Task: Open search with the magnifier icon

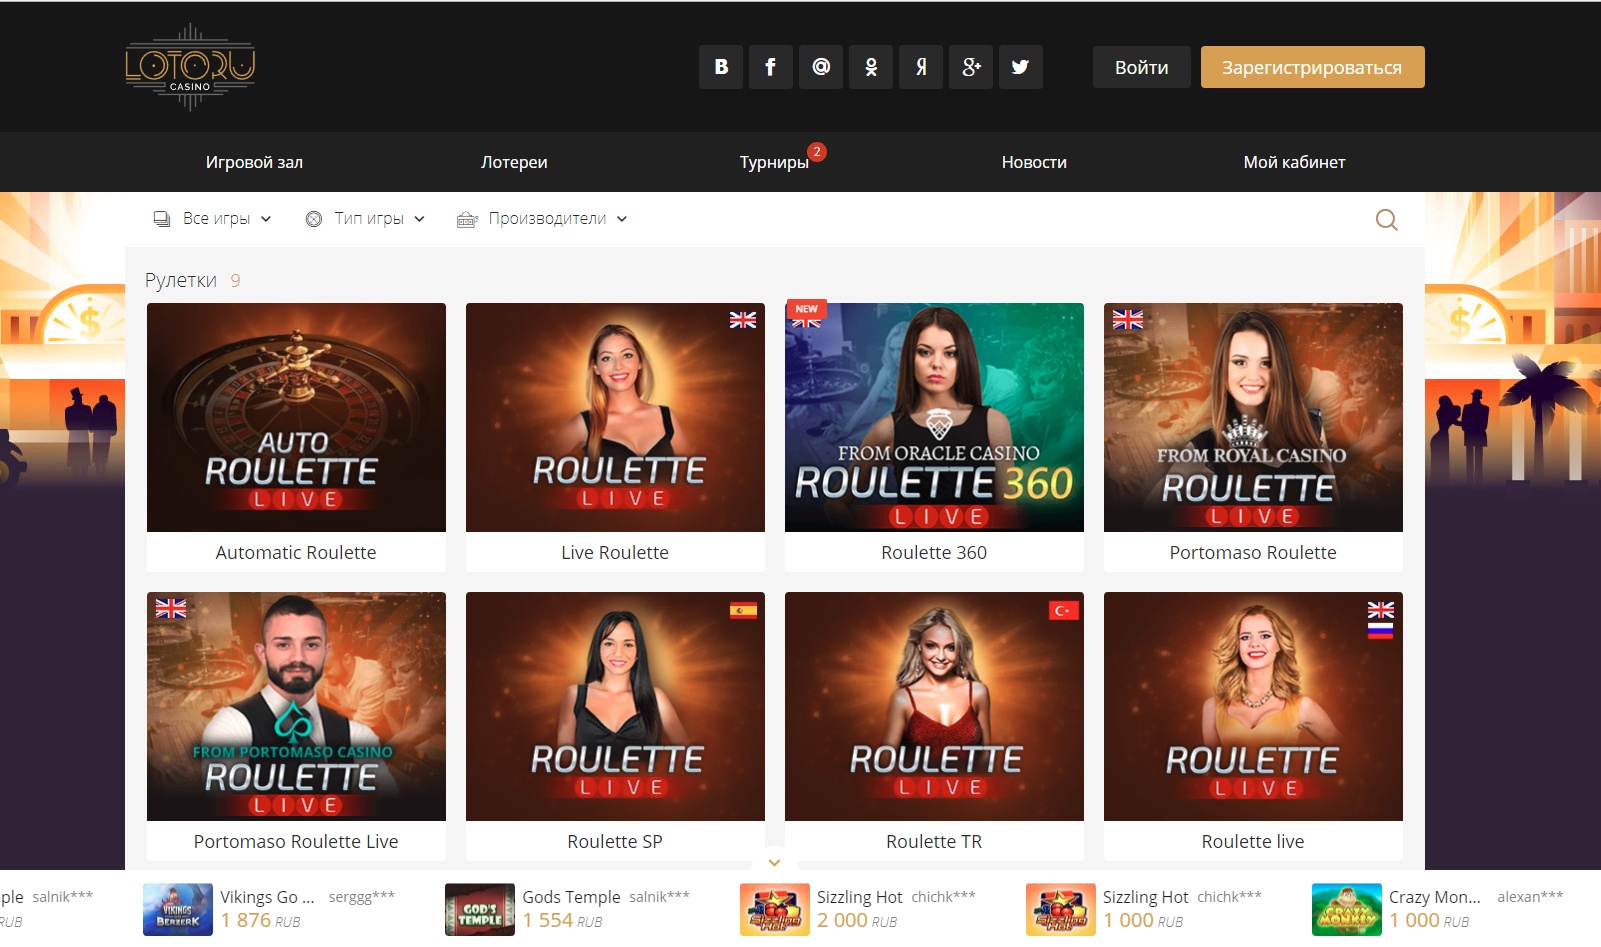Action: coord(1386,220)
